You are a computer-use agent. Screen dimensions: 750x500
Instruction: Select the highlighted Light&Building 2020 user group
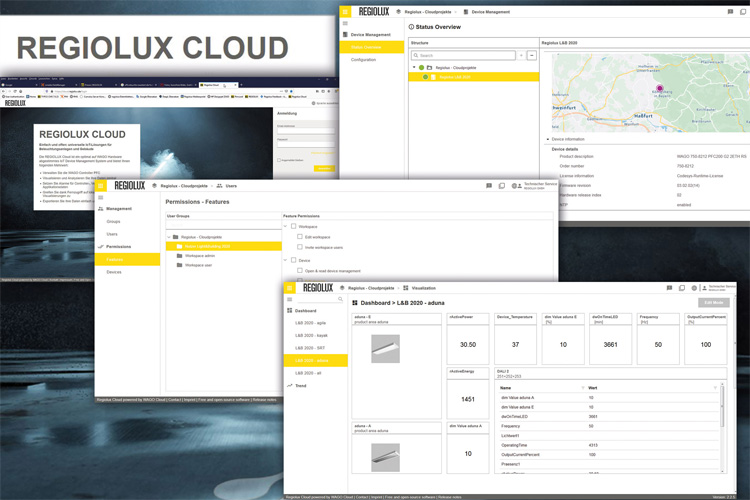click(x=223, y=246)
